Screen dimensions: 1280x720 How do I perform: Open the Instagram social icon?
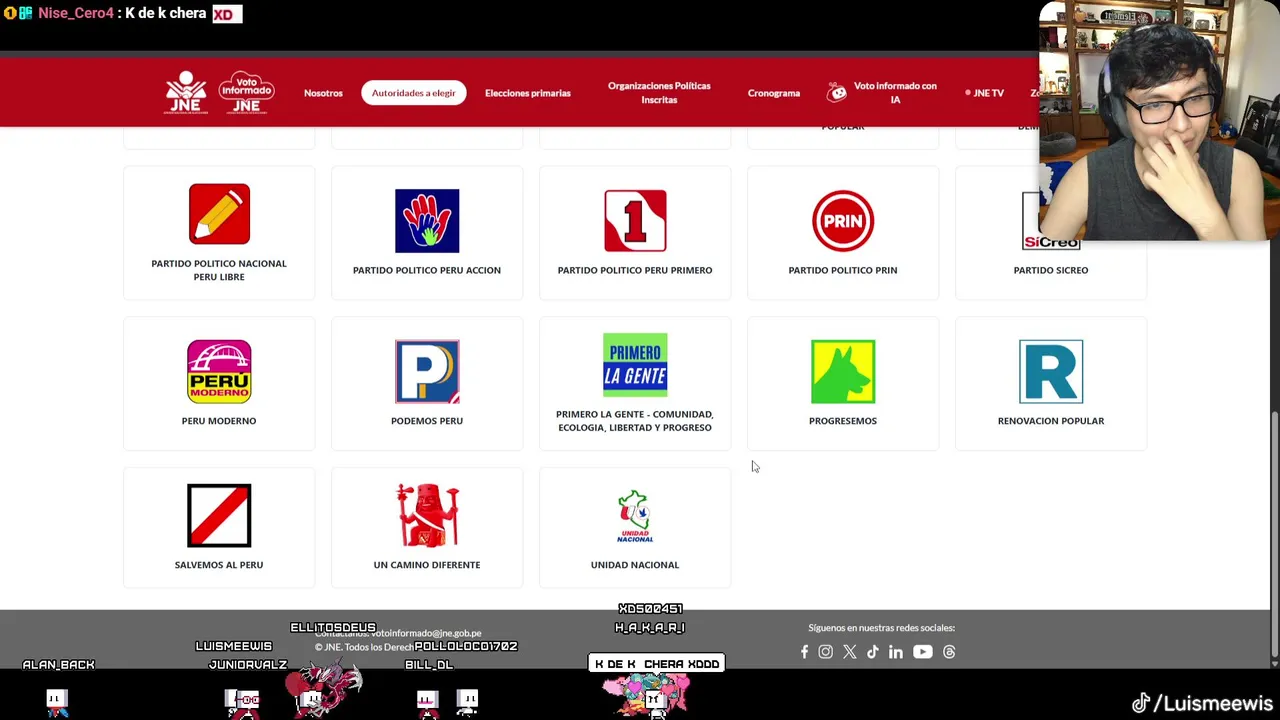[x=825, y=652]
